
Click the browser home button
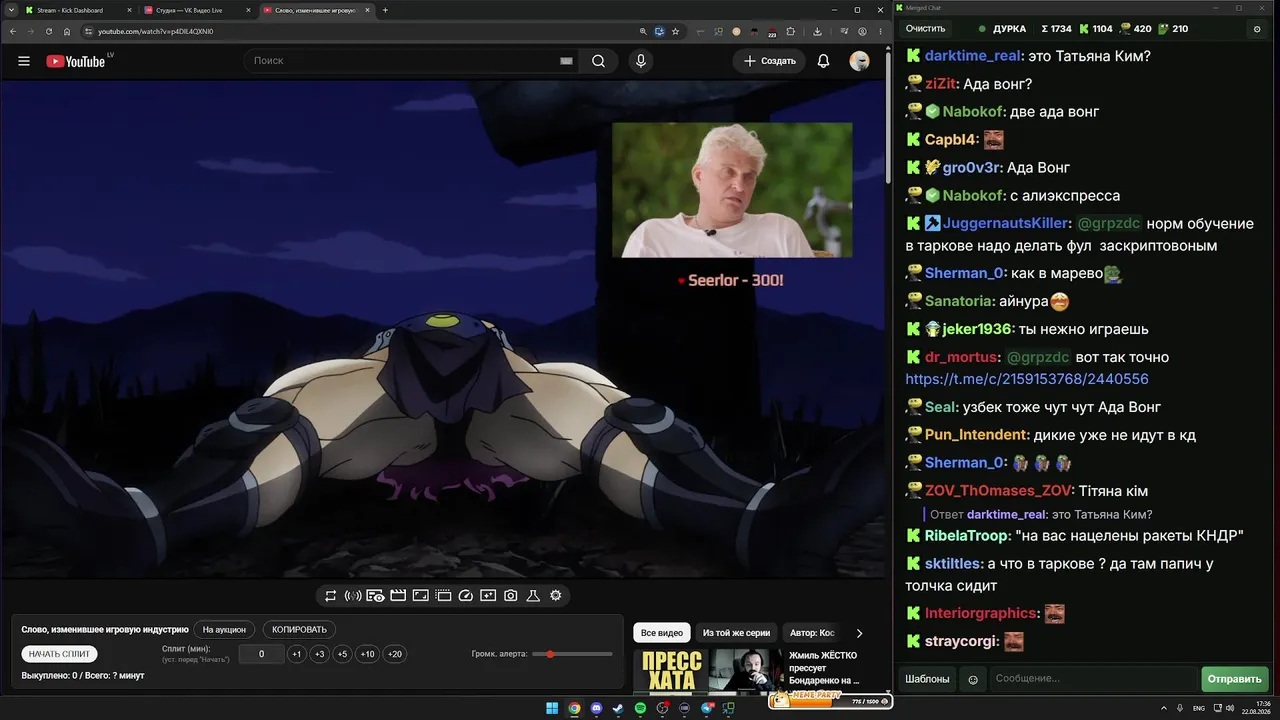67,31
